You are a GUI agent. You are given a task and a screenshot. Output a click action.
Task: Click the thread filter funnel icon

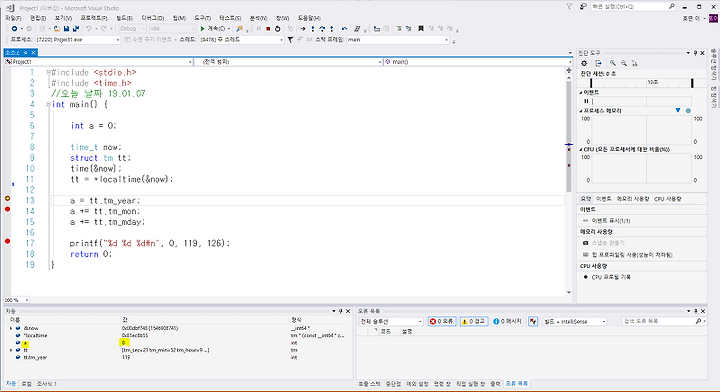290,40
